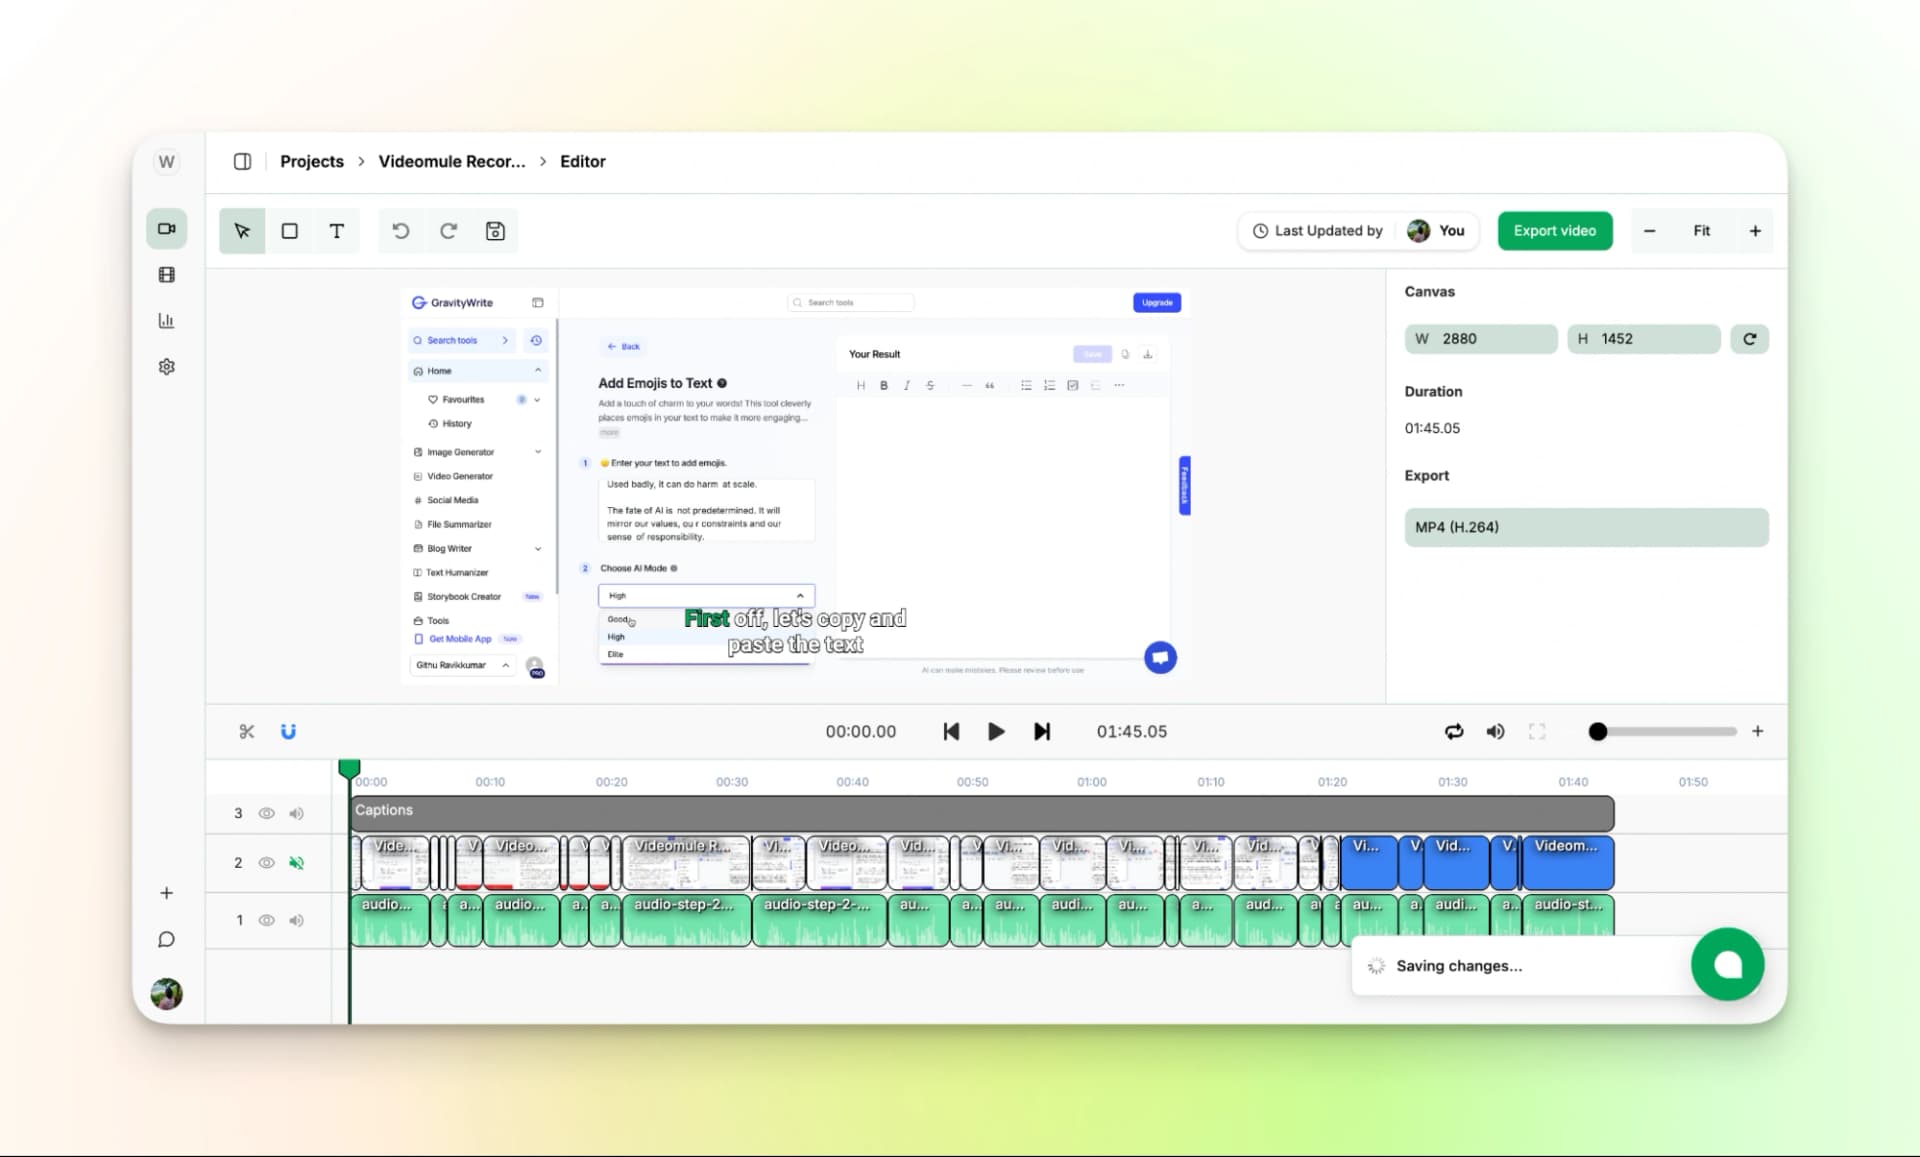Click the Export video button

(x=1554, y=231)
